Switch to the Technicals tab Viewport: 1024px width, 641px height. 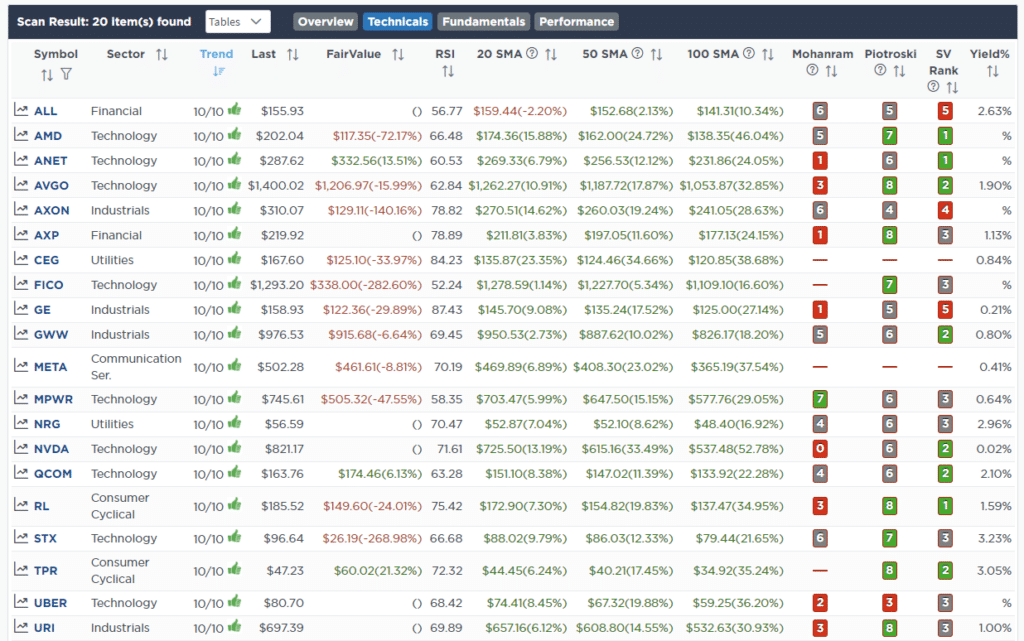click(x=397, y=22)
